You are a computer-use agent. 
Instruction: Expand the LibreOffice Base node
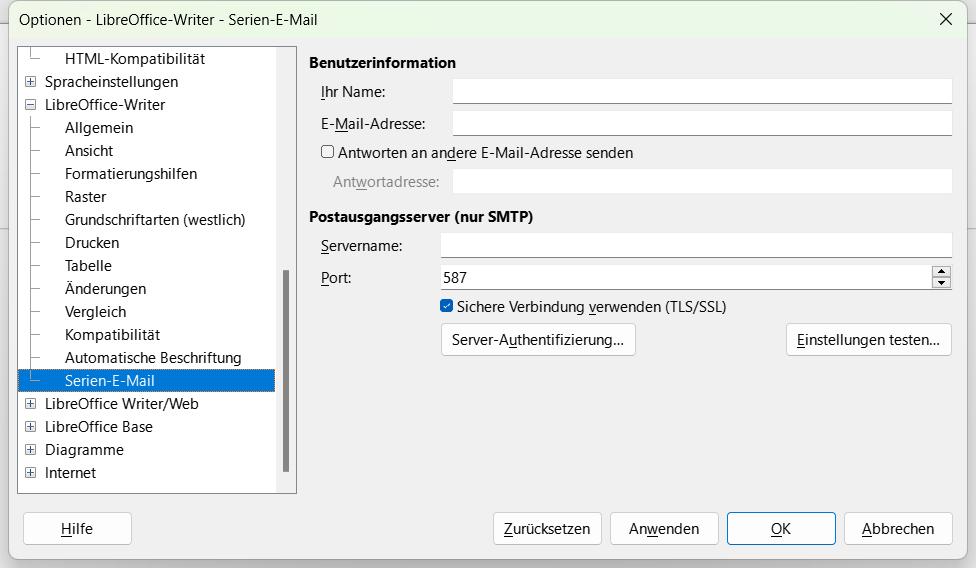tap(30, 427)
